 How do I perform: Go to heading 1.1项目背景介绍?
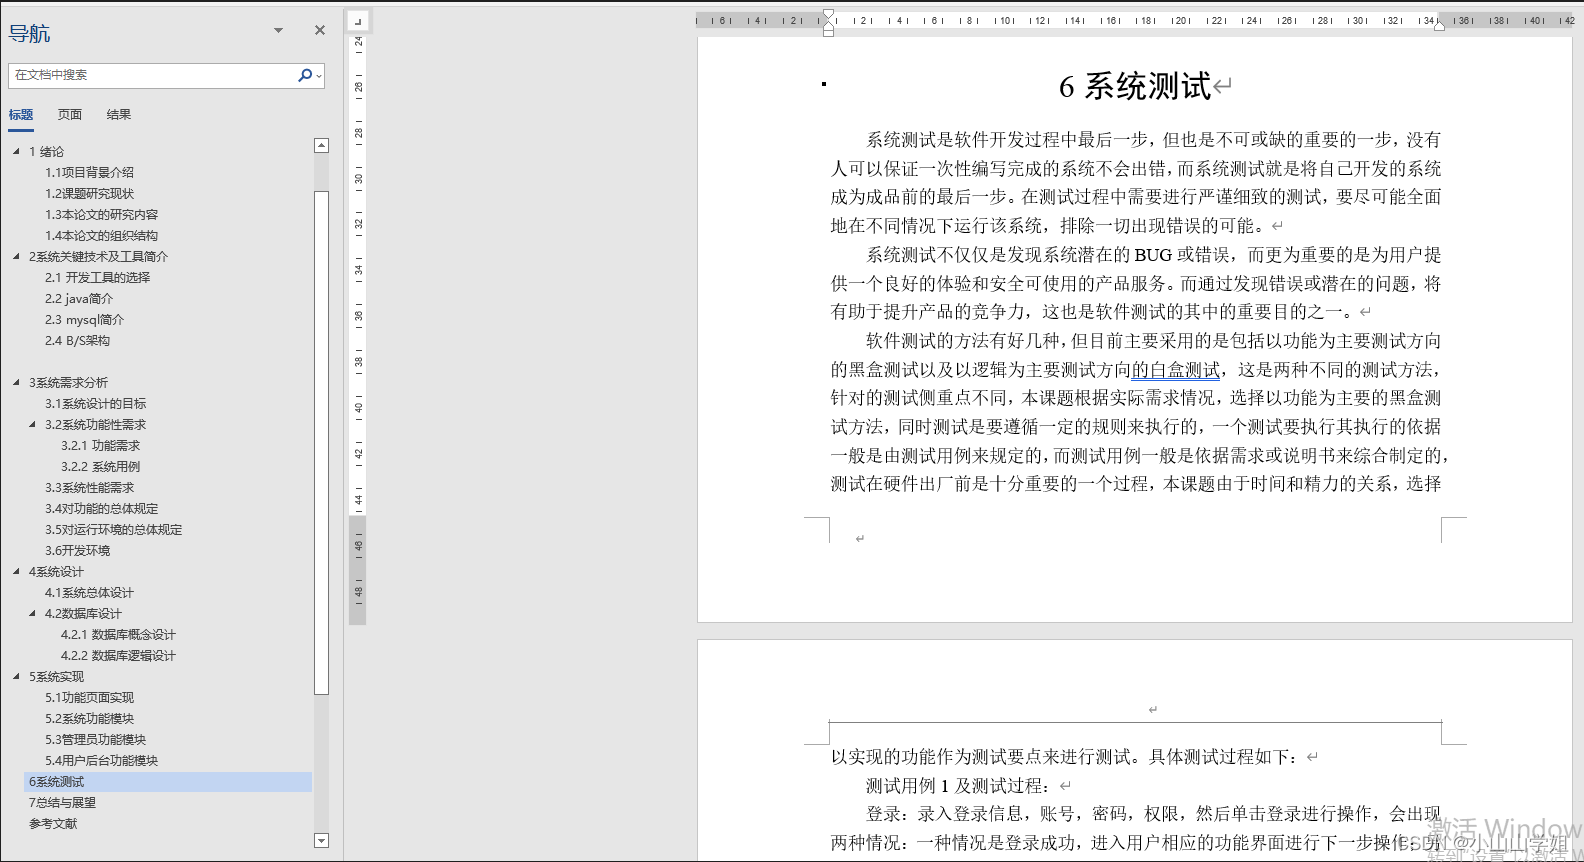89,173
